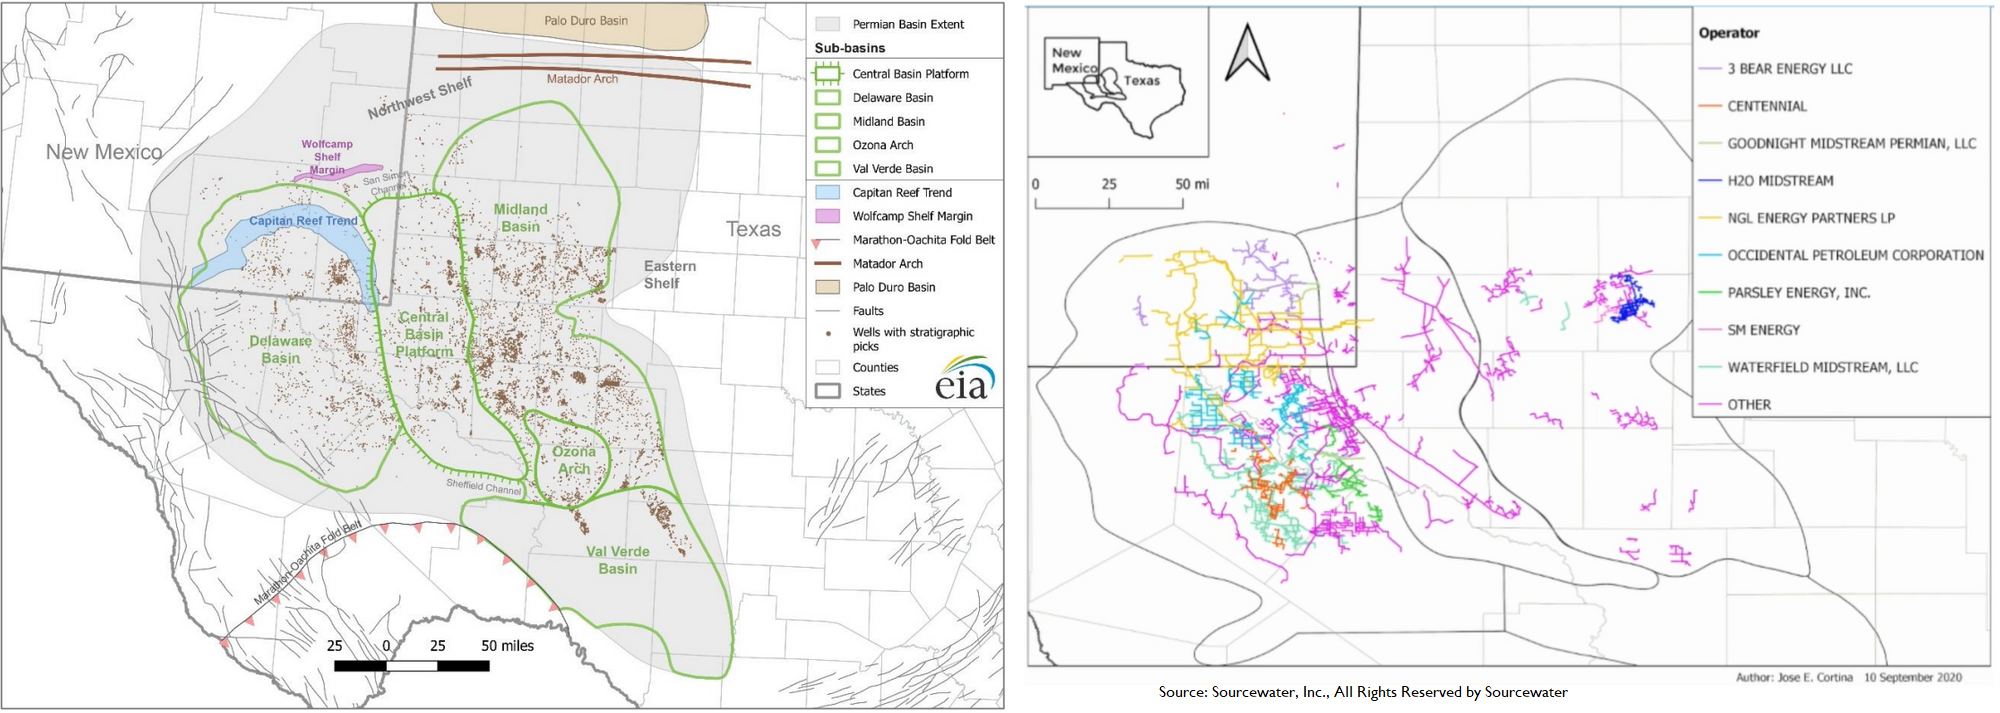The image size is (2000, 713).
Task: Click the Sourcewater source credit line
Action: pyautogui.click(x=1363, y=692)
